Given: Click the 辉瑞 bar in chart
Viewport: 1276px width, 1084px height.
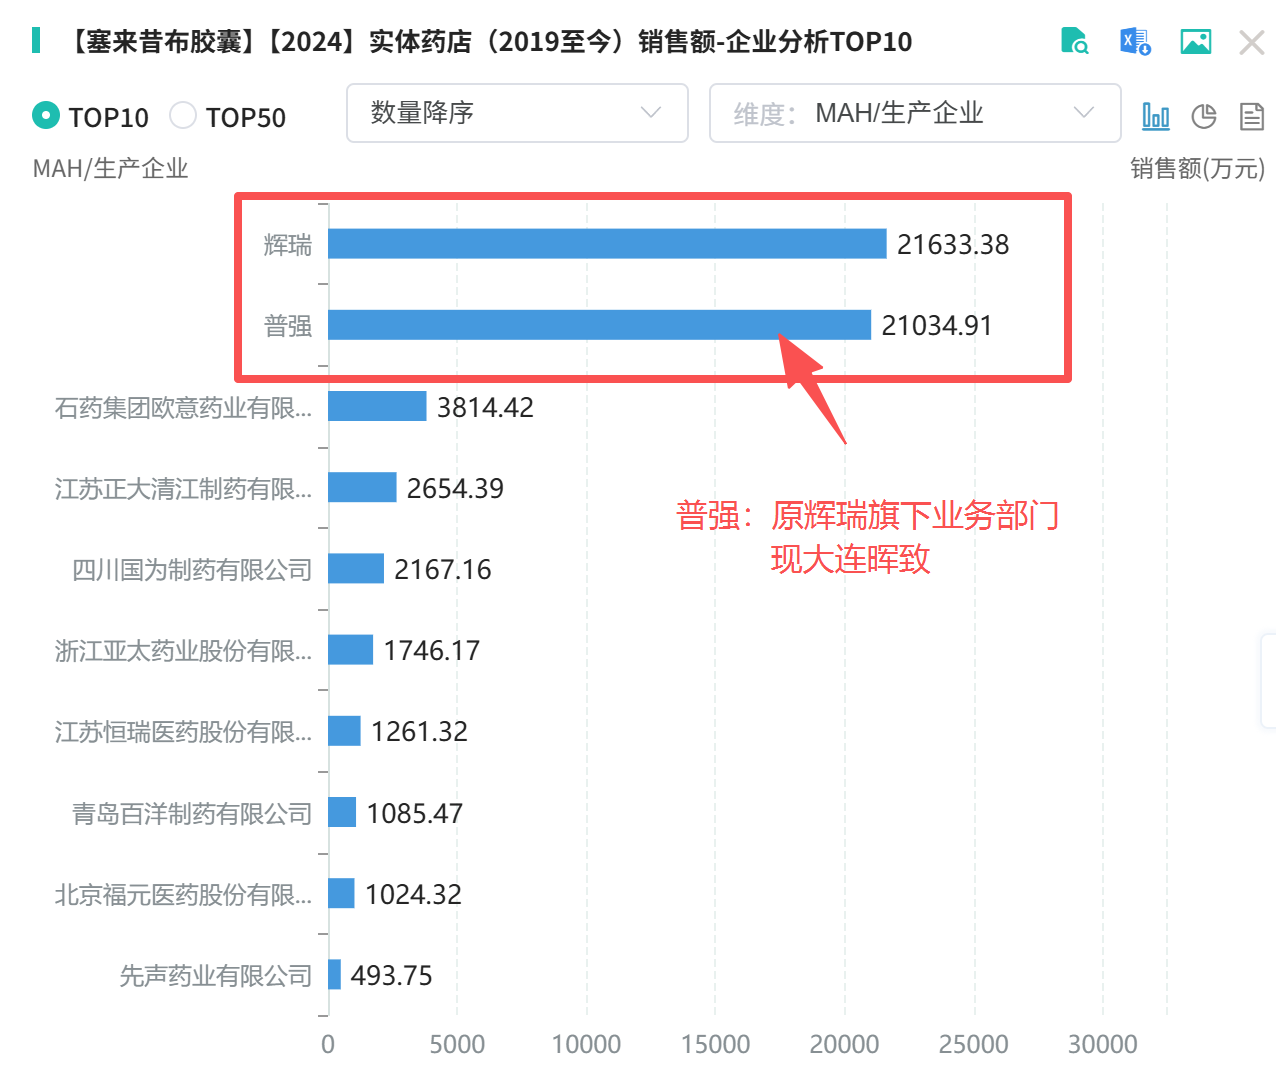Looking at the screenshot, I should (x=607, y=244).
